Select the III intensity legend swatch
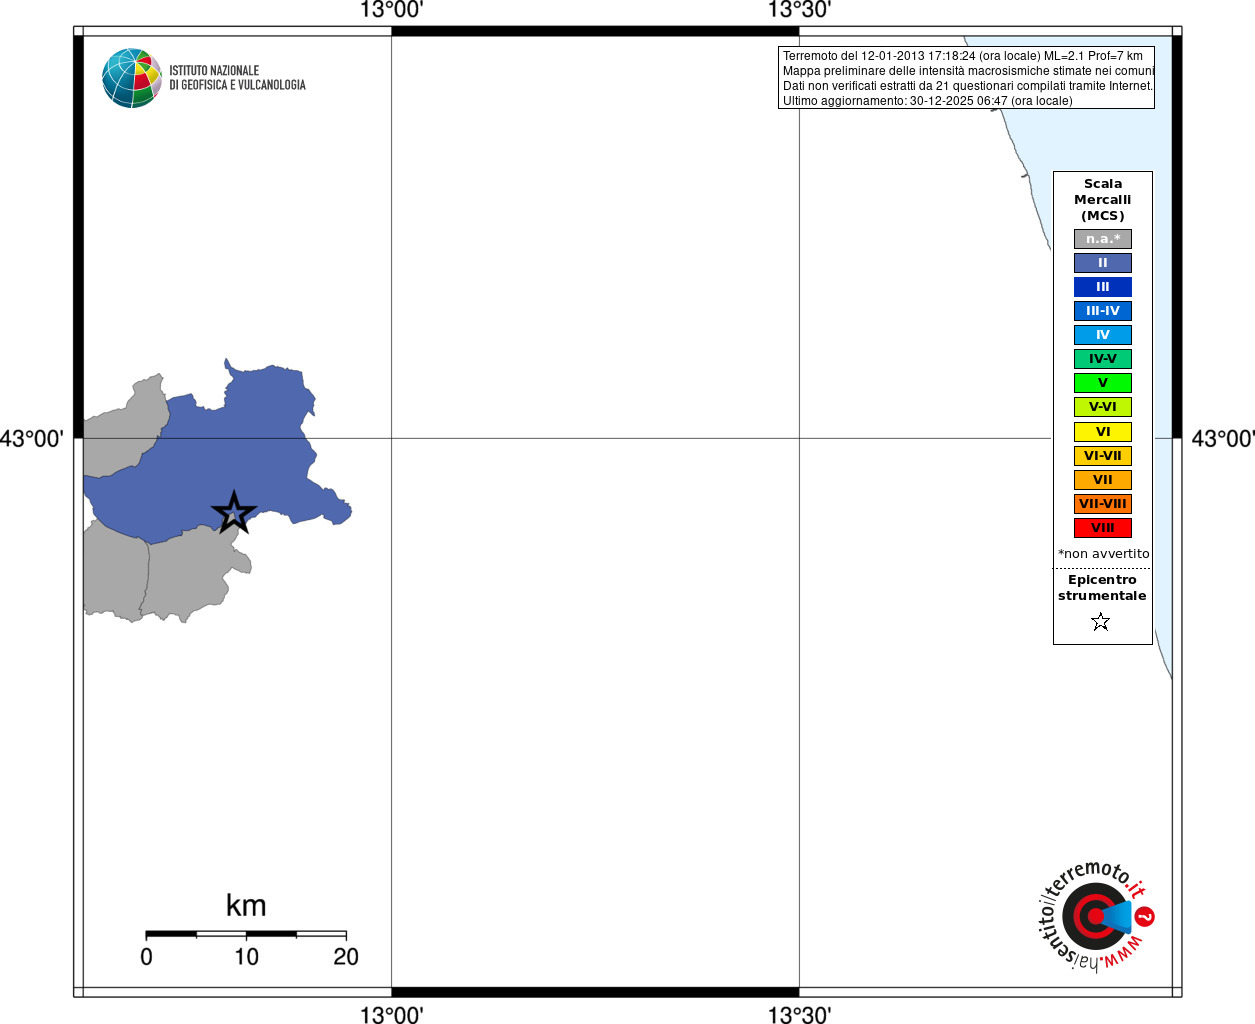 point(1103,287)
